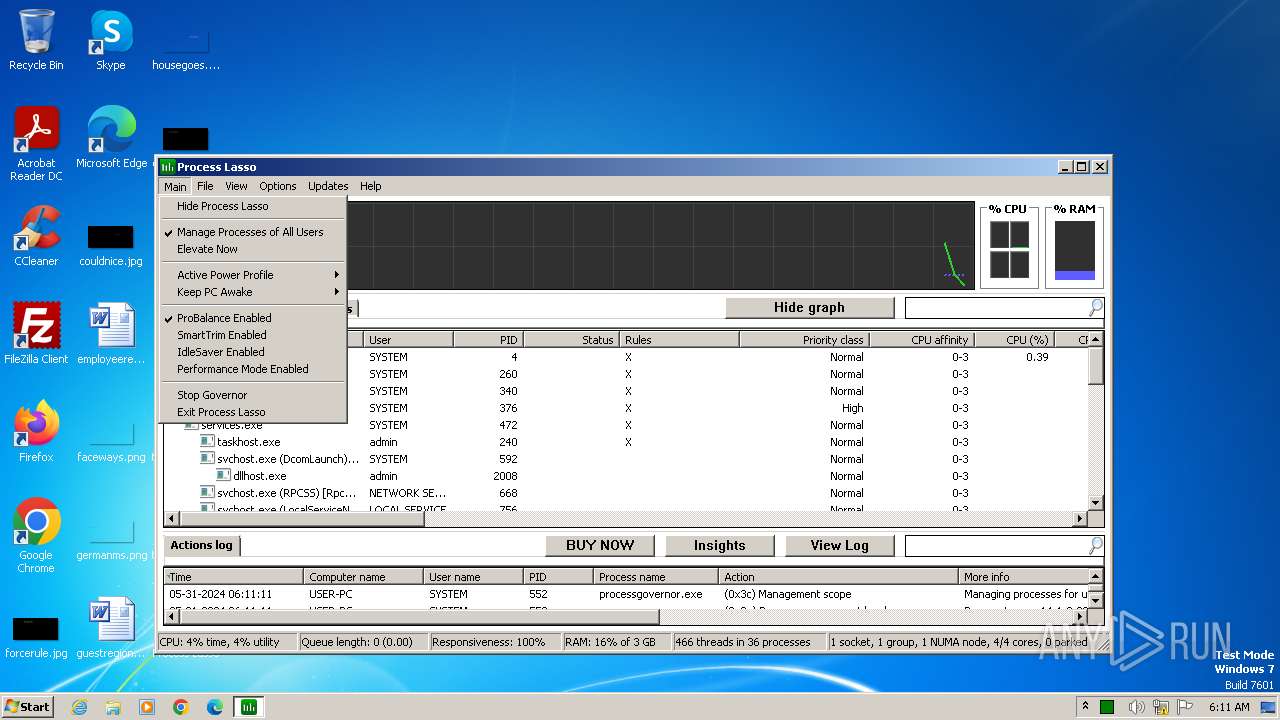
Task: Click the BUY NOW button
Action: coord(600,545)
